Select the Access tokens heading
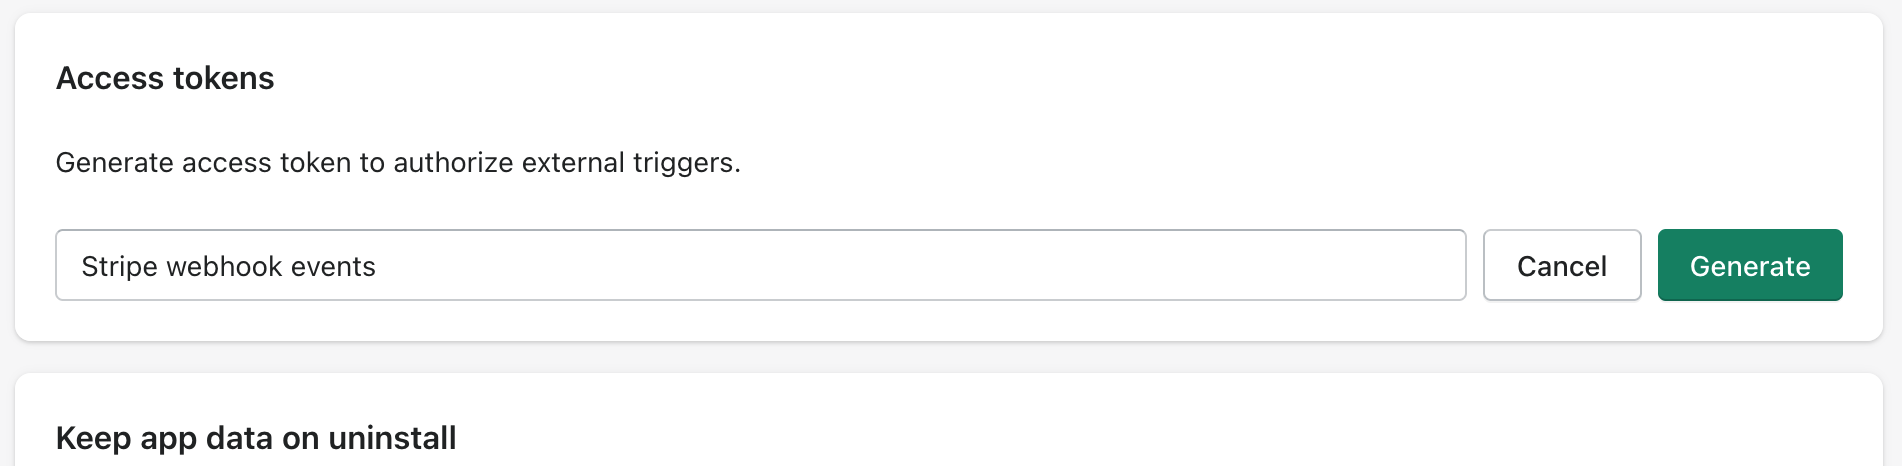The image size is (1902, 466). click(x=165, y=78)
